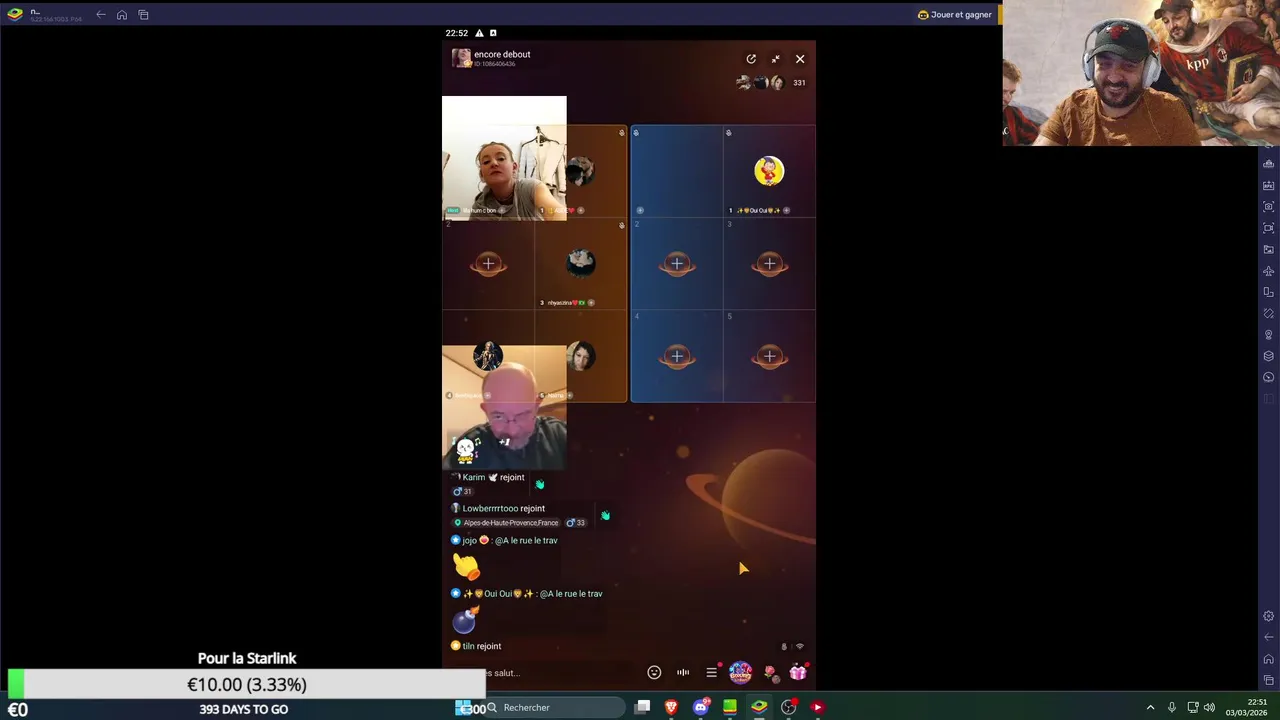The height and width of the screenshot is (720, 1280).
Task: Click Install APK icon in BlueStacks sidebar
Action: pos(1269,185)
